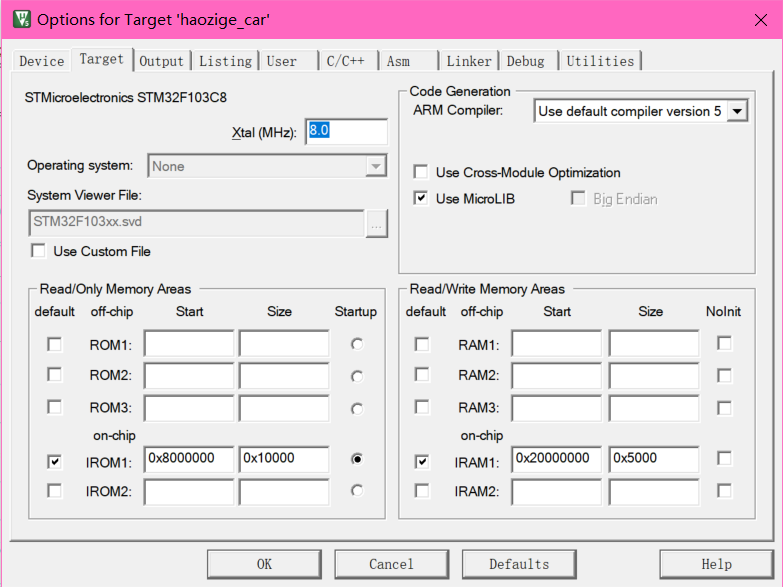
Task: Check the RAM1 default checkbox
Action: [x=422, y=344]
